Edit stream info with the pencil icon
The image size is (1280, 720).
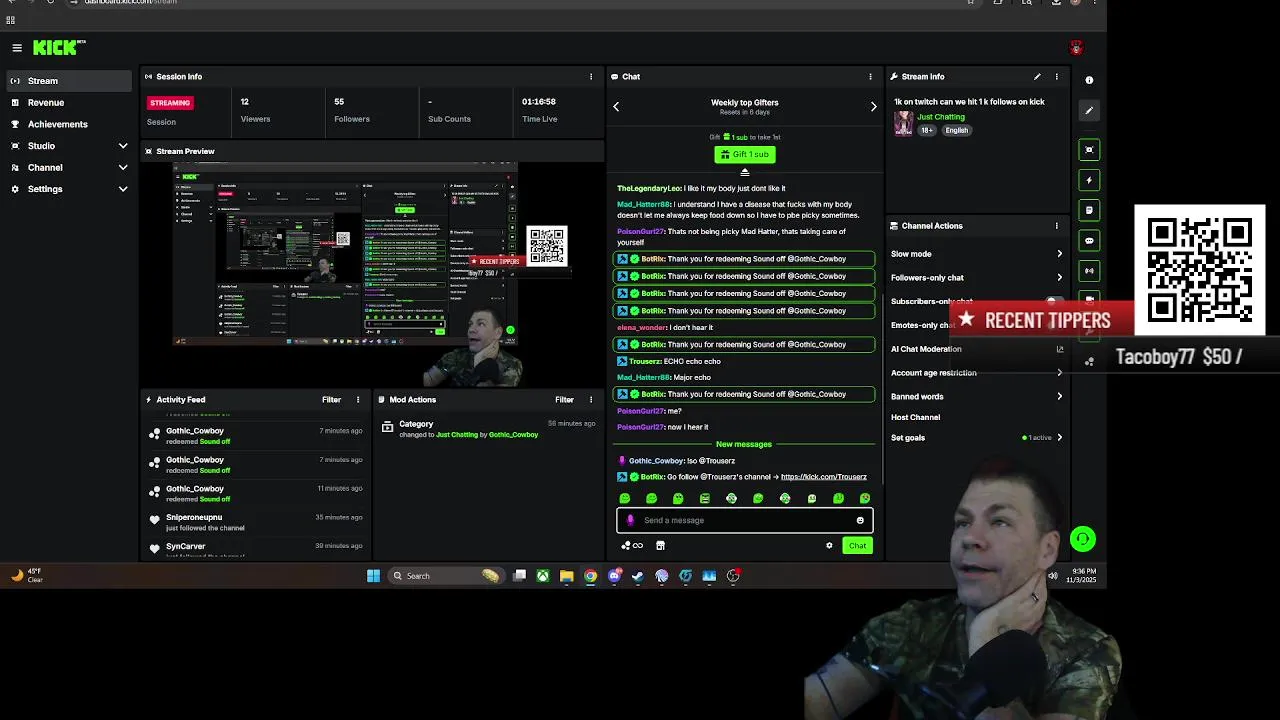click(x=1037, y=76)
